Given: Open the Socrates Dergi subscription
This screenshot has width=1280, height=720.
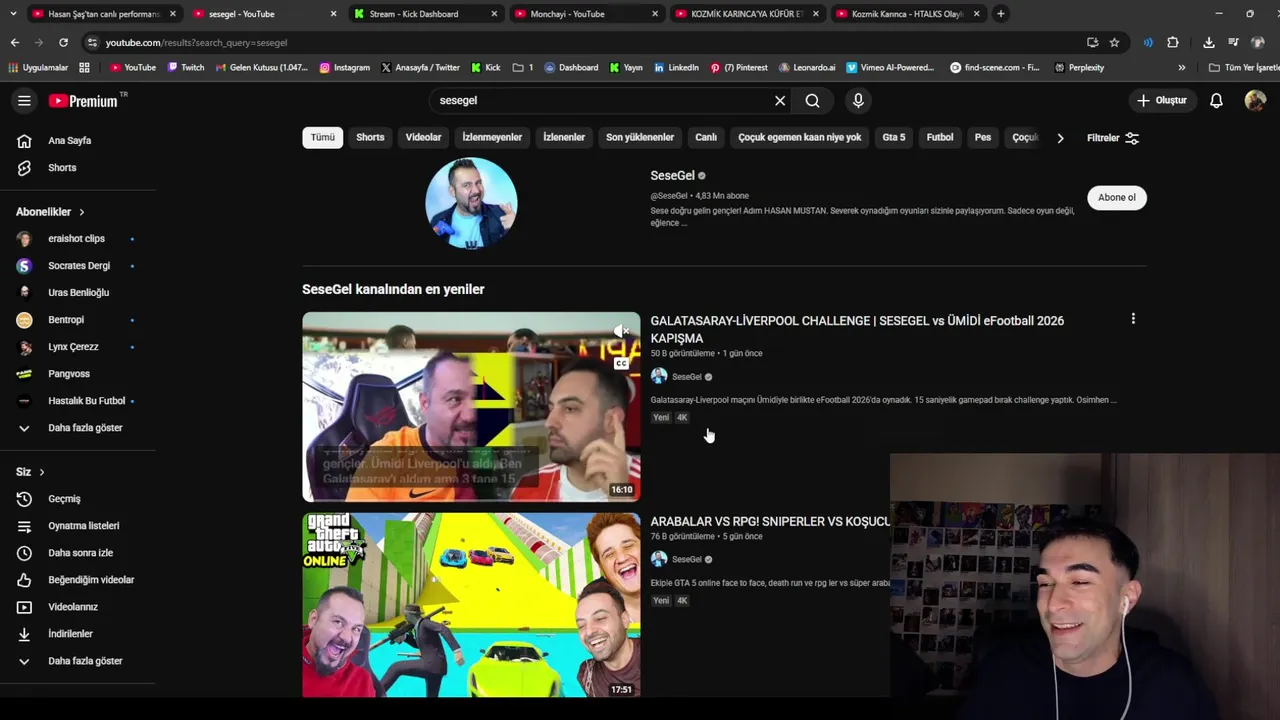Looking at the screenshot, I should click(78, 266).
